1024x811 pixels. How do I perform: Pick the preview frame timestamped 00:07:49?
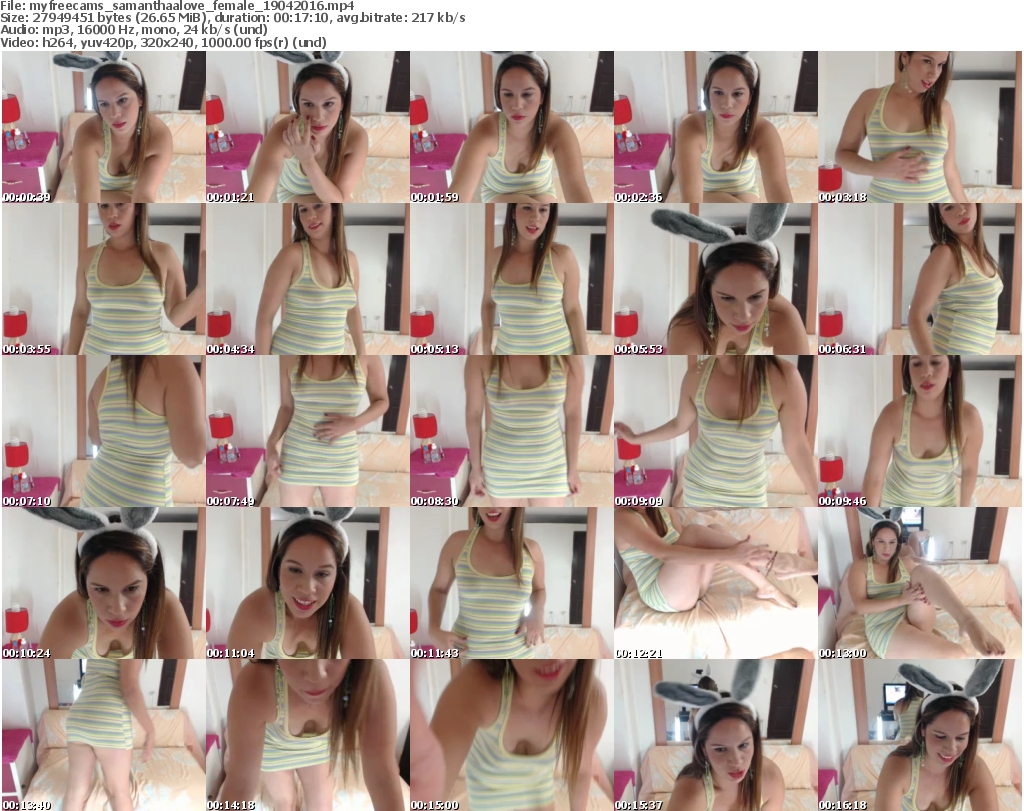pos(308,431)
